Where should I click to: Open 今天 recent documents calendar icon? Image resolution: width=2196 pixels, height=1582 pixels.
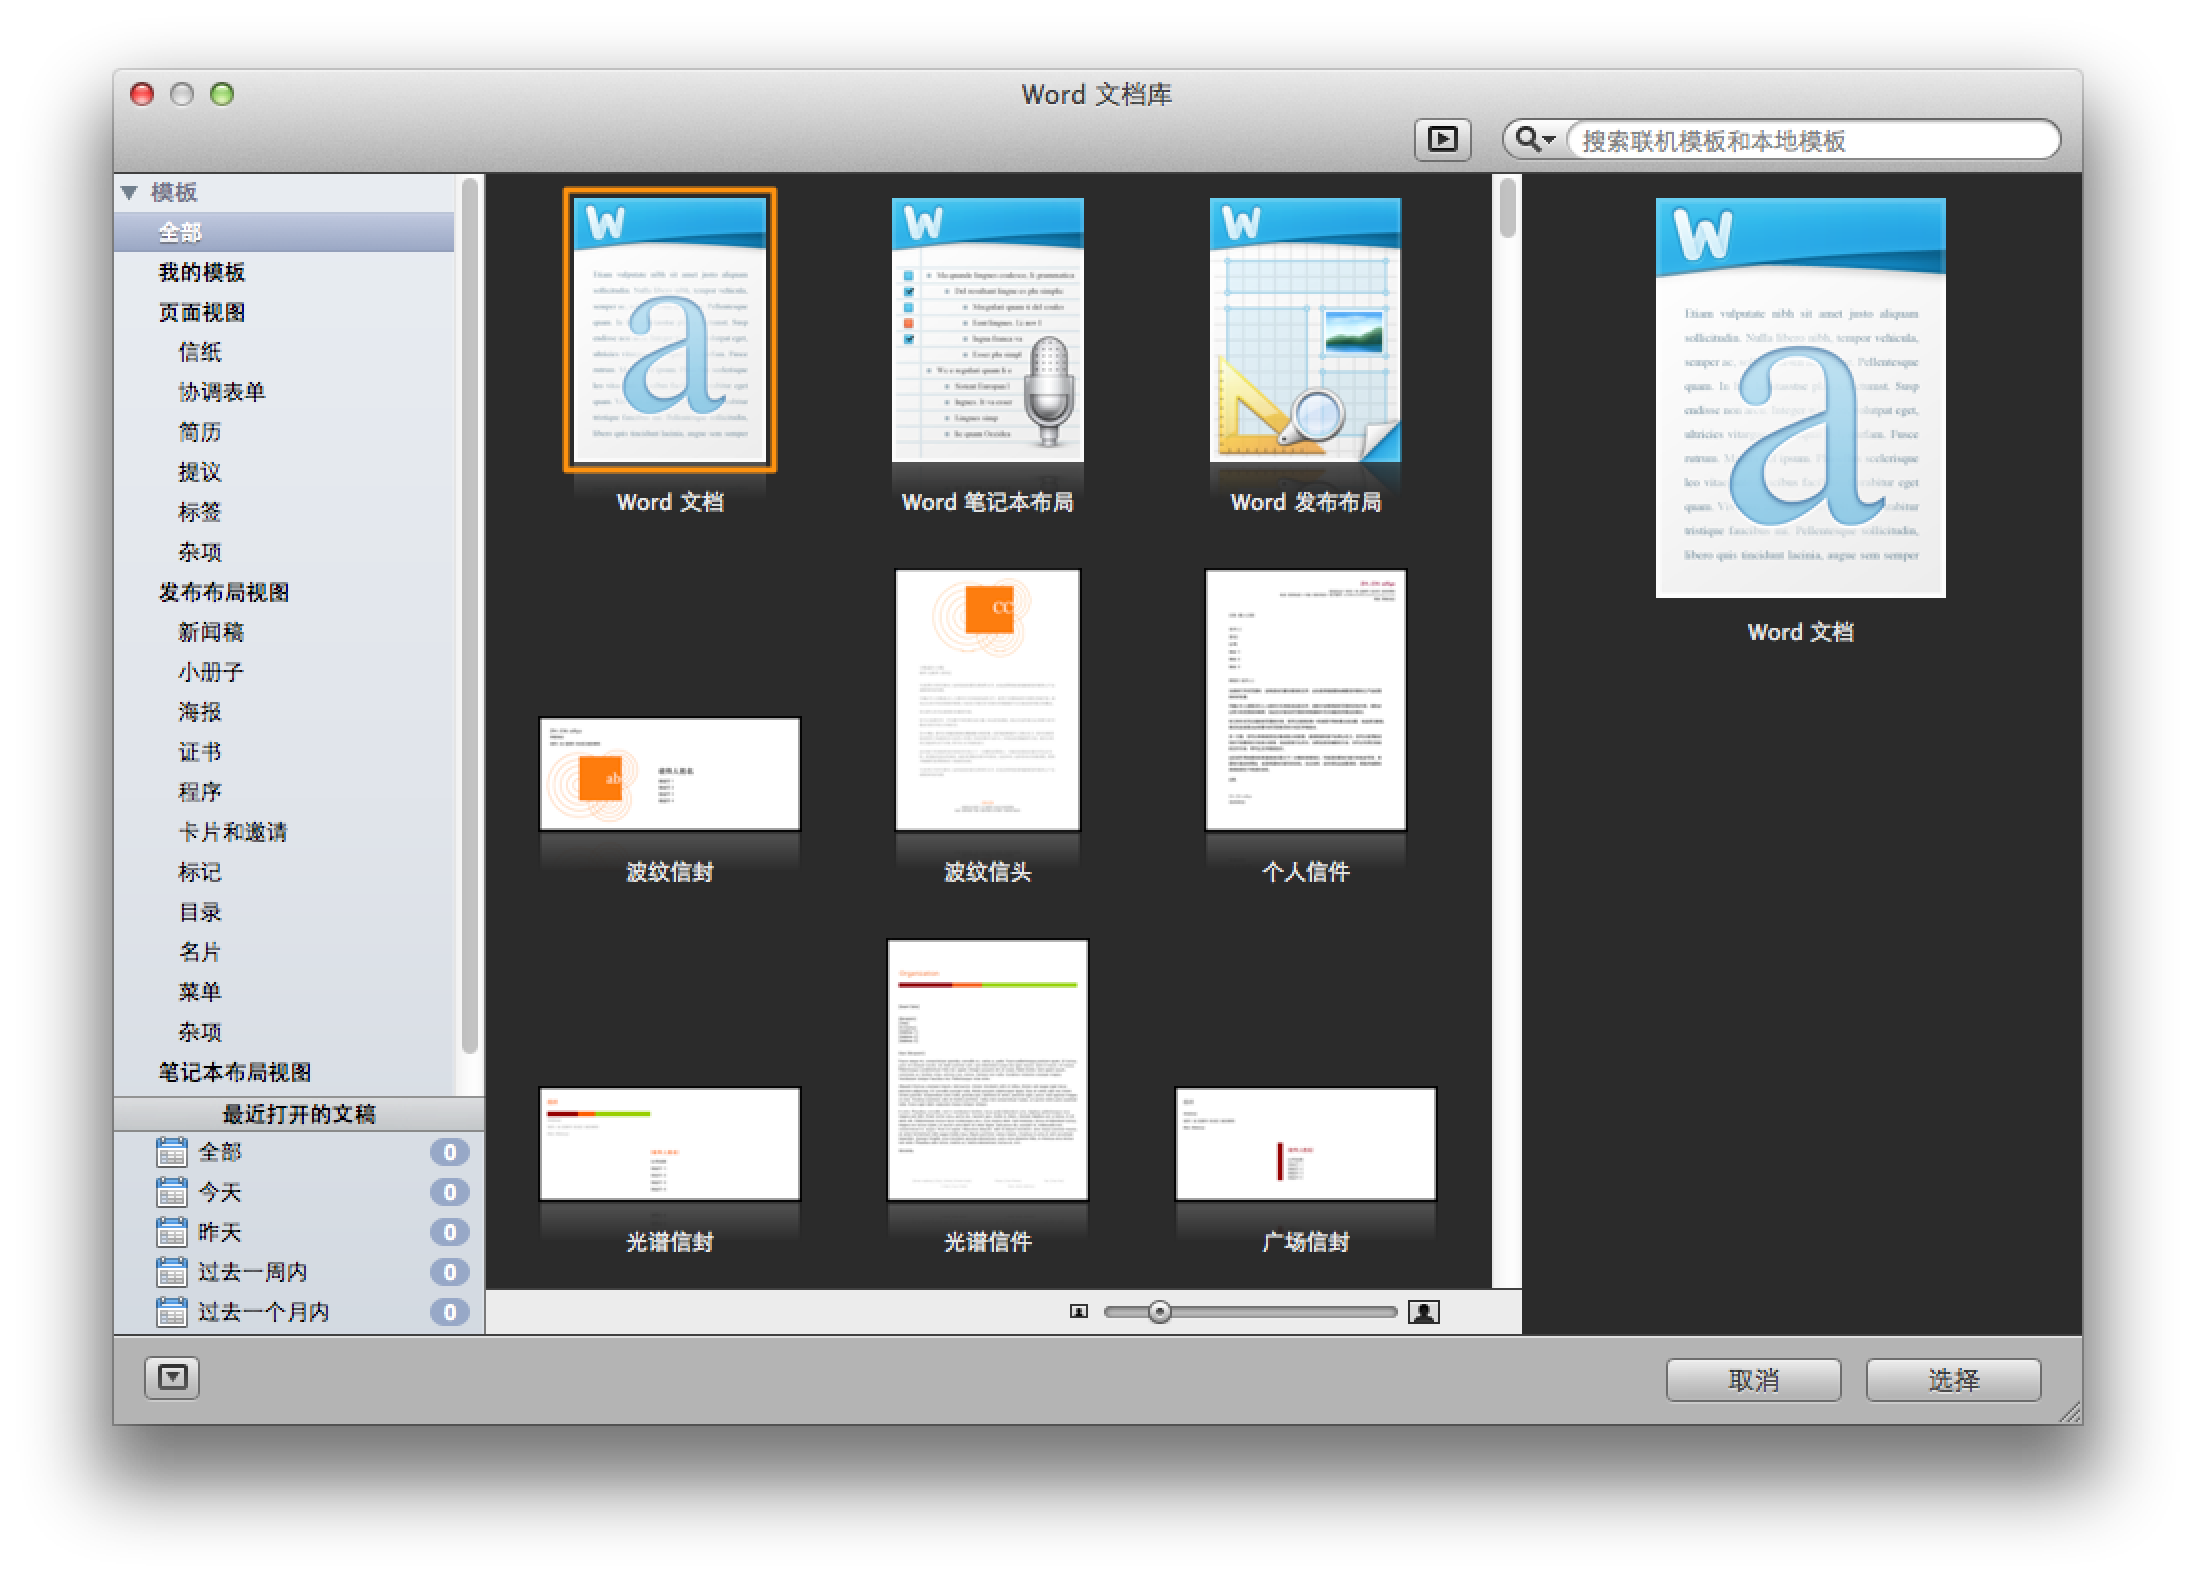click(172, 1192)
